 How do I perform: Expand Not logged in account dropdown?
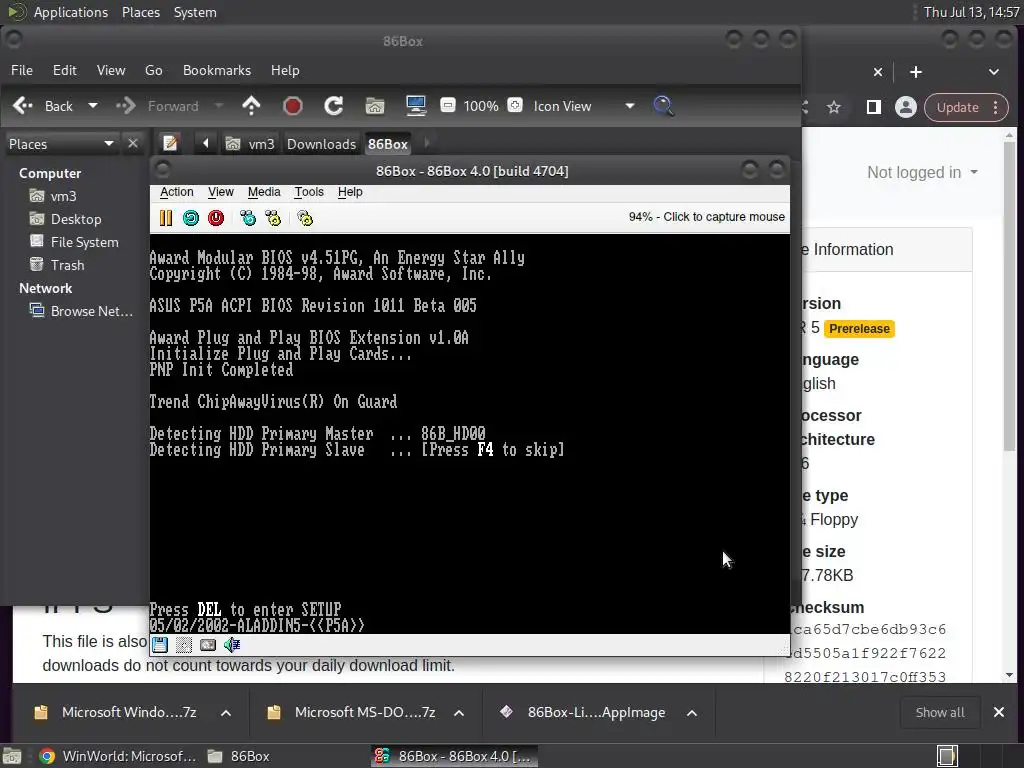(x=922, y=172)
